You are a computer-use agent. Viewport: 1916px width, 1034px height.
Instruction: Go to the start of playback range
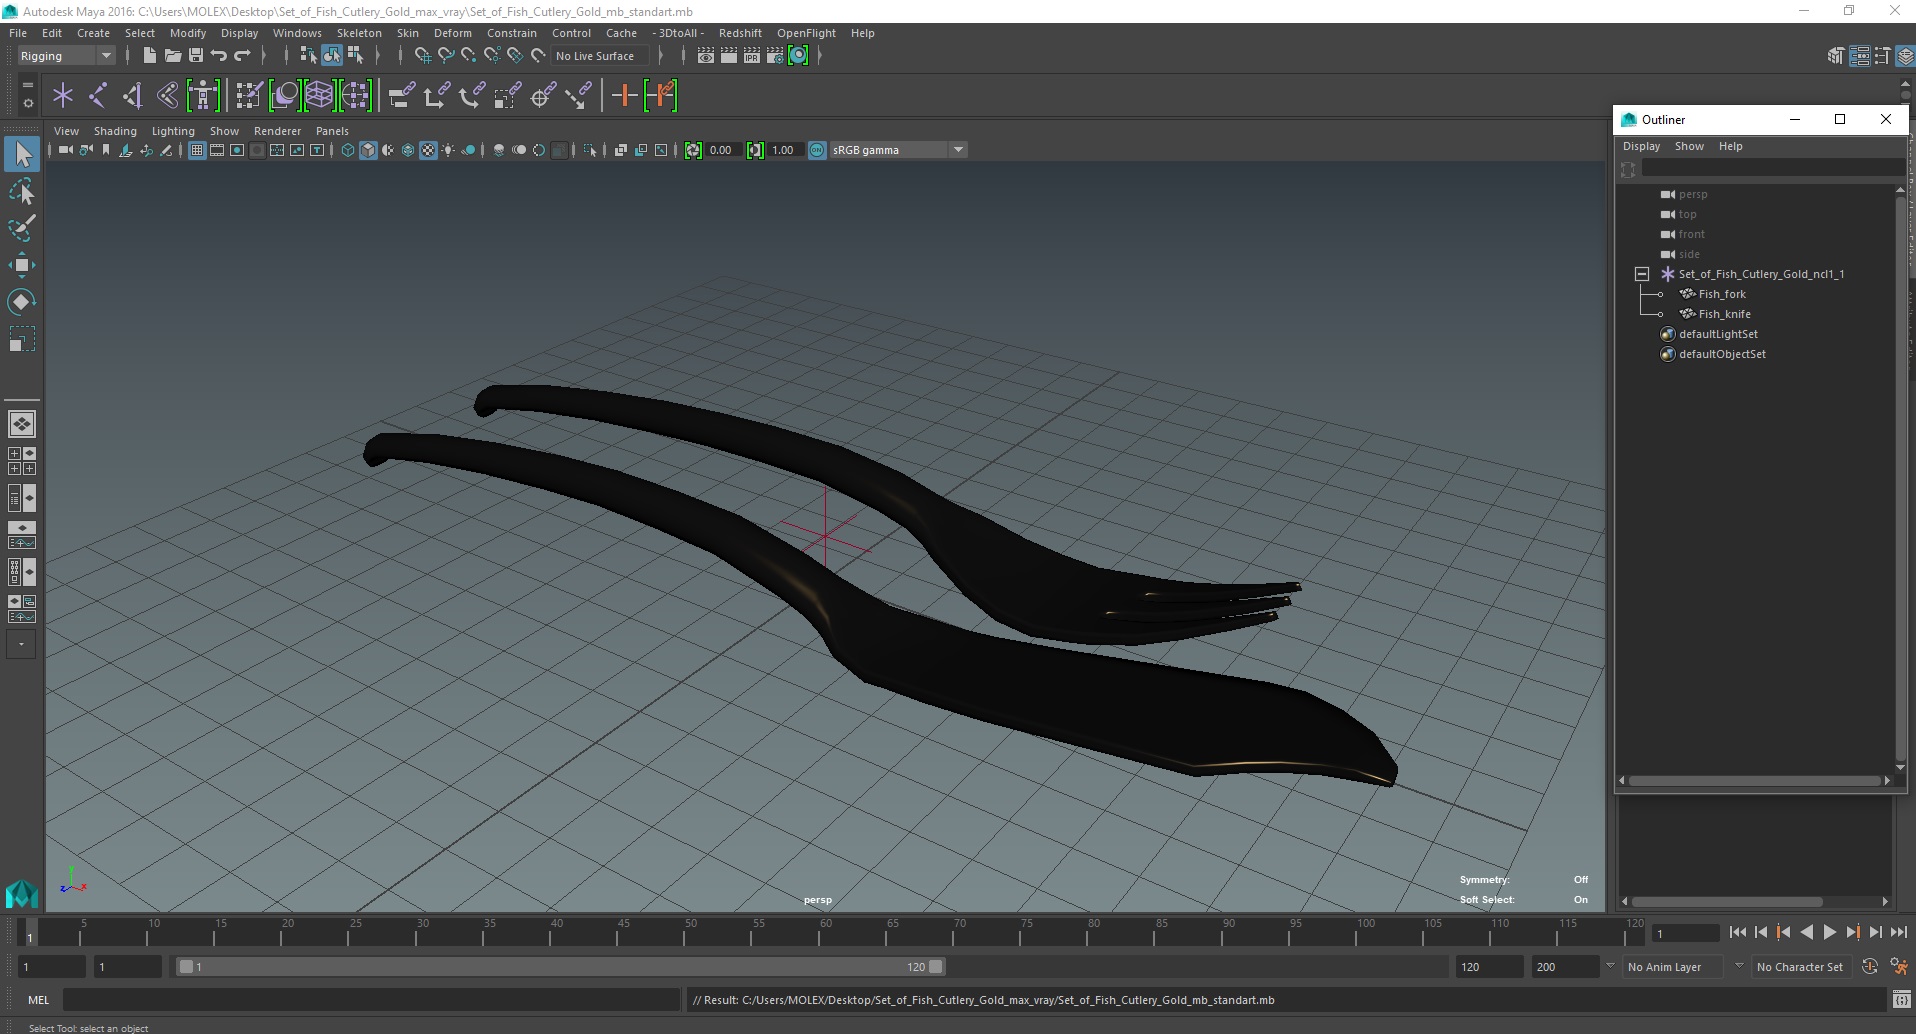(x=1738, y=932)
